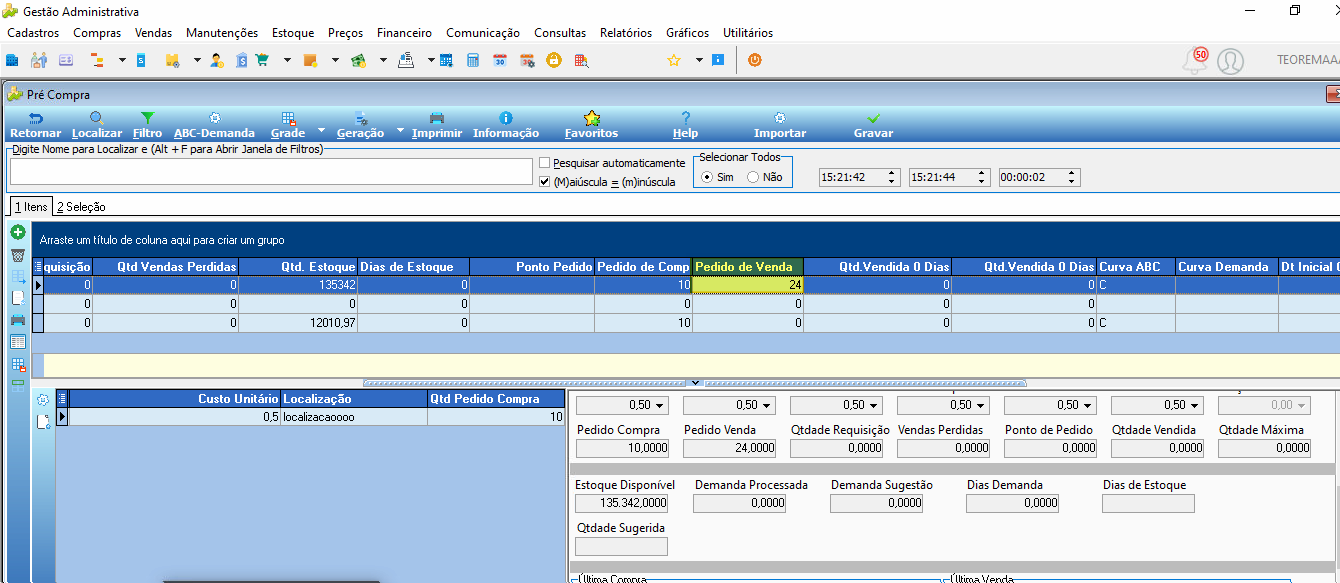The width and height of the screenshot is (1340, 583).
Task: Open the Estoque menu
Action: click(293, 33)
